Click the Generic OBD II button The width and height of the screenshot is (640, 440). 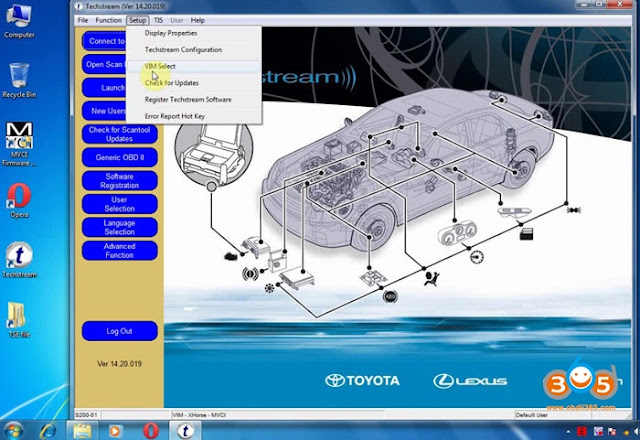pyautogui.click(x=120, y=158)
